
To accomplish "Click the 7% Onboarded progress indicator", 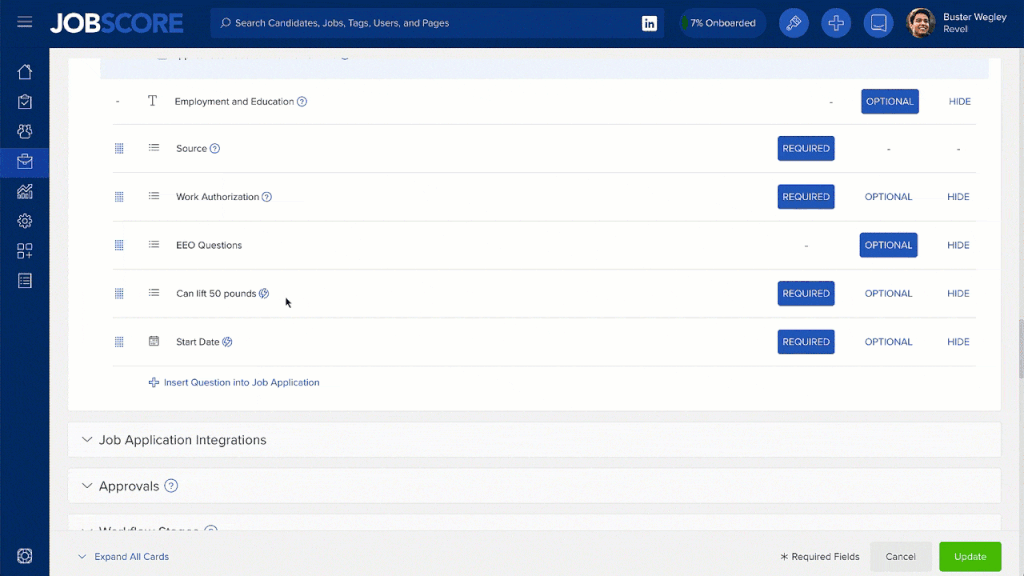I will 722,23.
